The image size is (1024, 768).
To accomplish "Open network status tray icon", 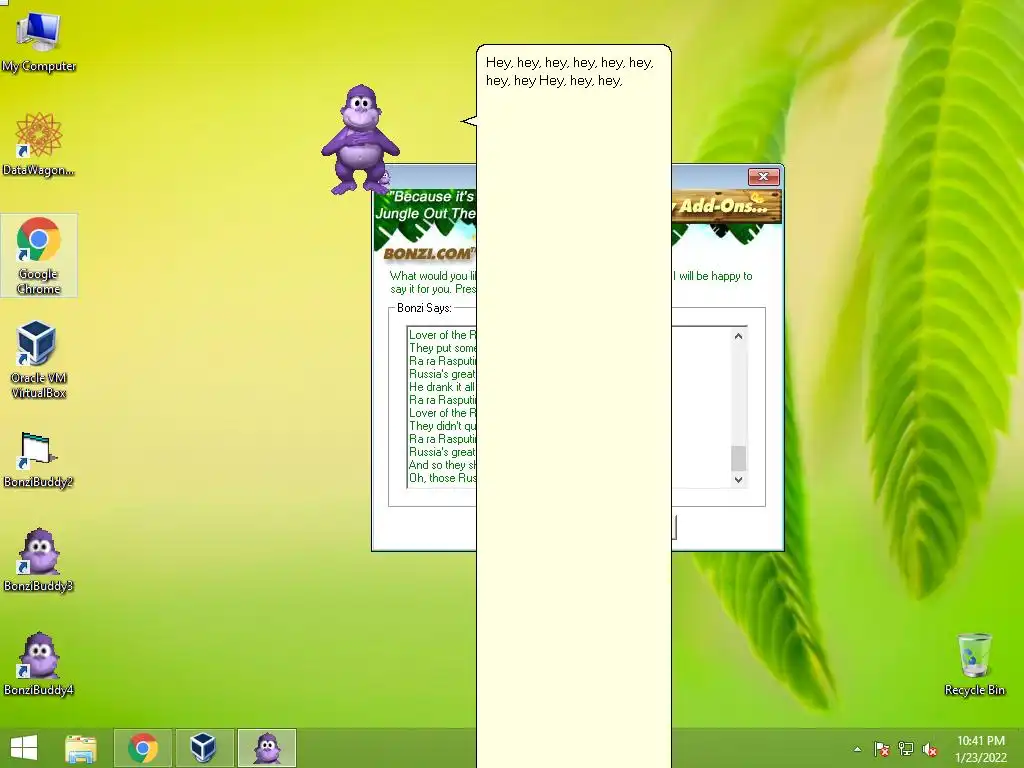I will pos(906,749).
